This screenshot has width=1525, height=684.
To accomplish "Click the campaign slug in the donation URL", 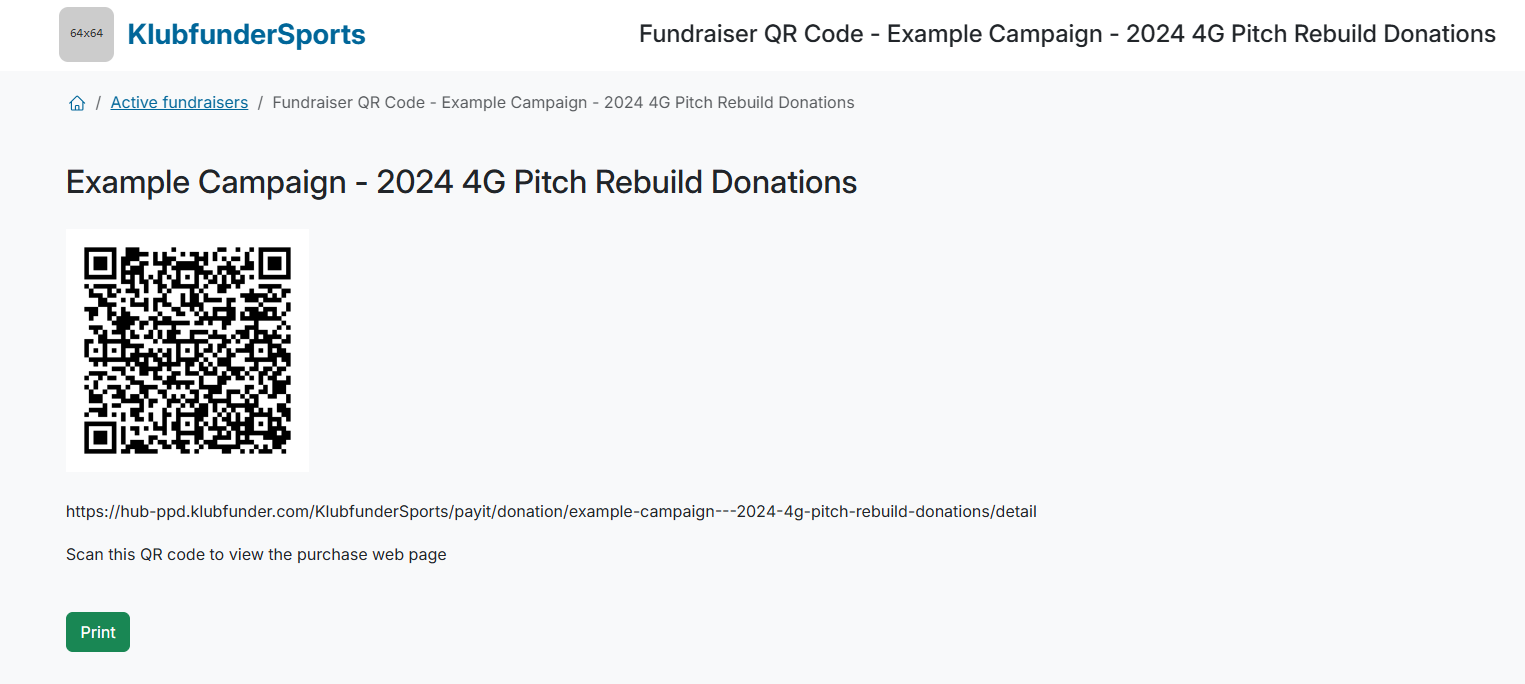I will [x=780, y=512].
